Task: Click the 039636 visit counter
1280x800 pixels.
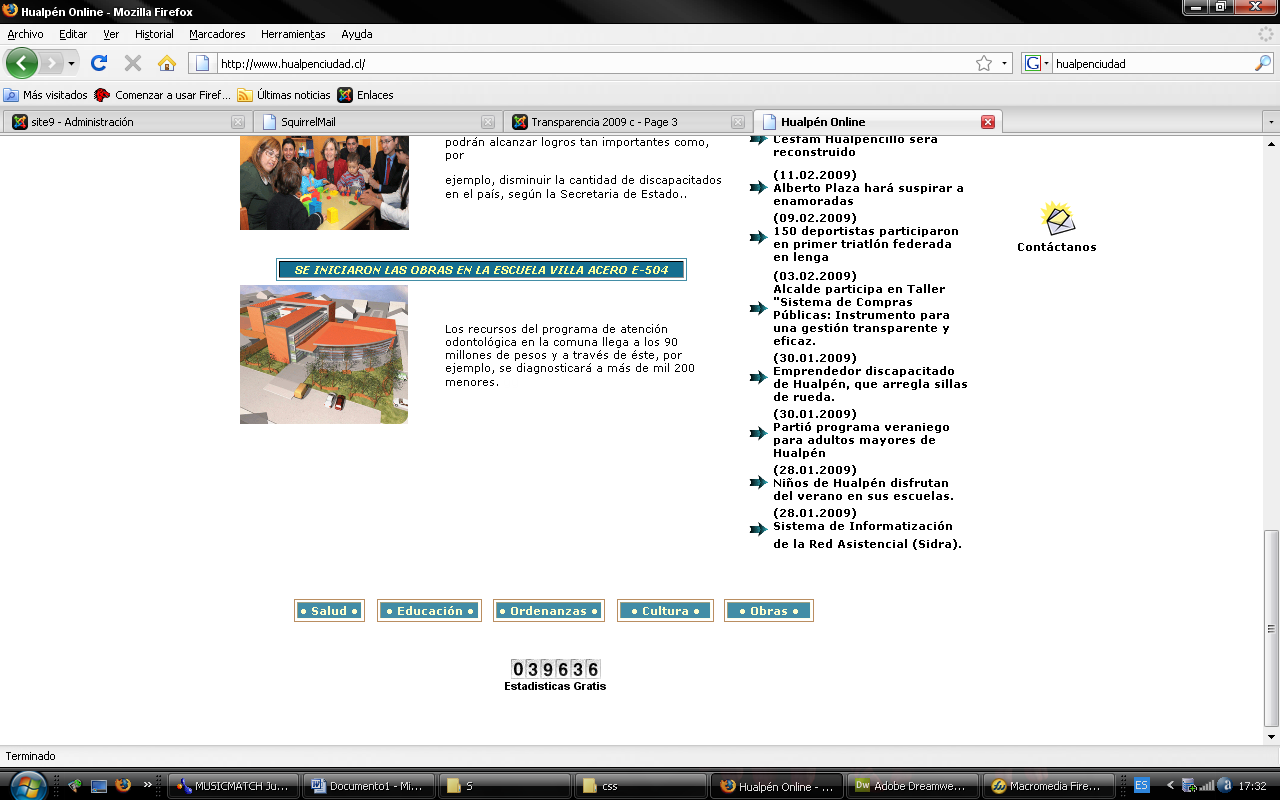Action: (555, 669)
